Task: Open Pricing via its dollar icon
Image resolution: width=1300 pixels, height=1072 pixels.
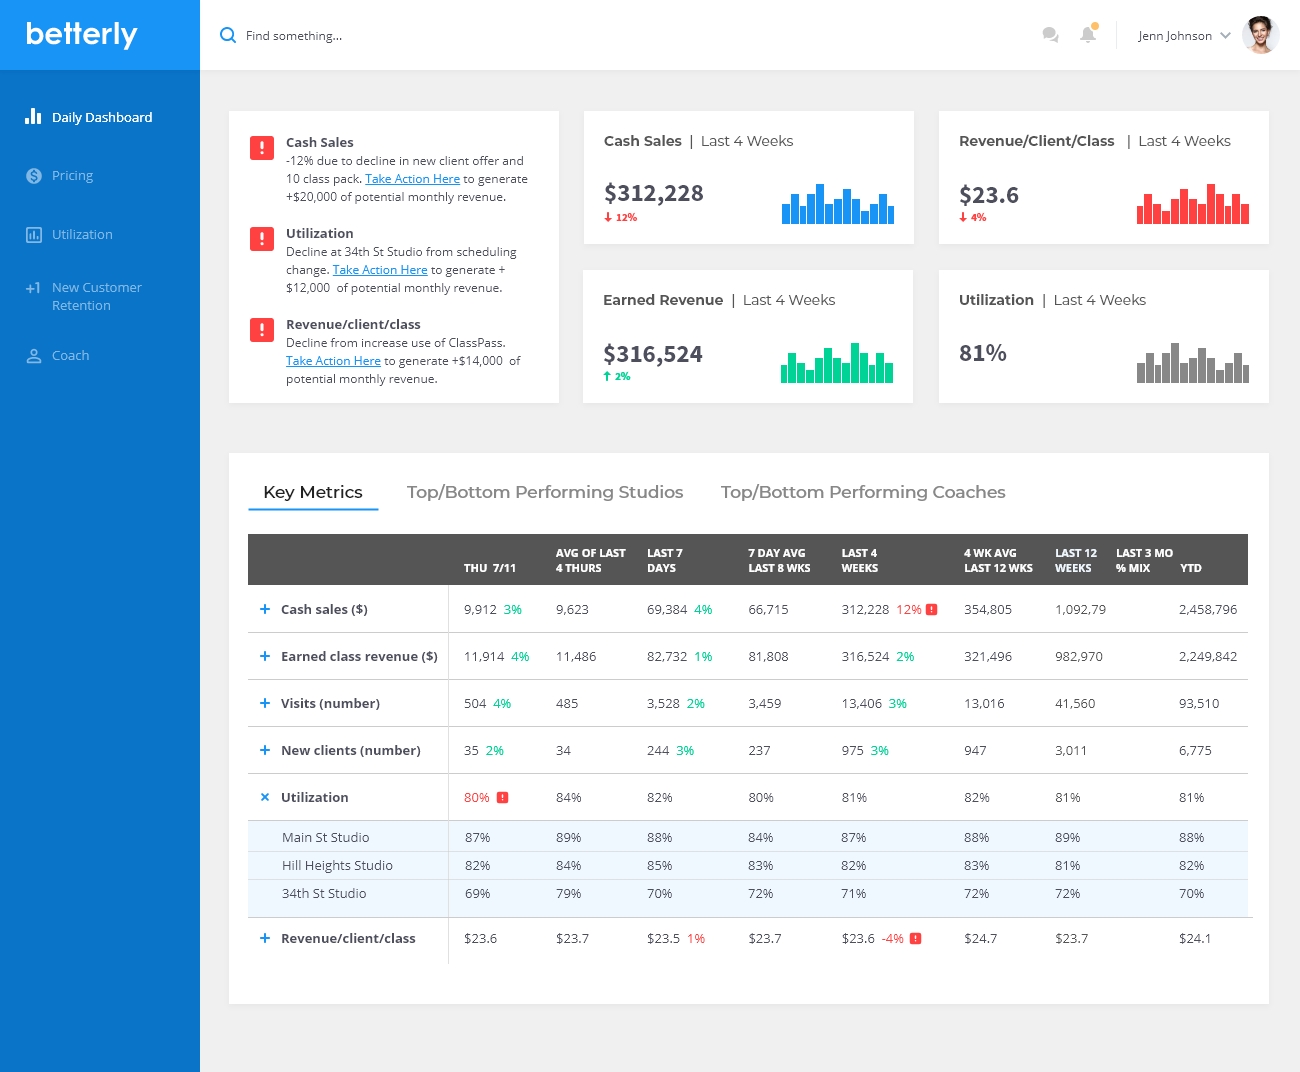Action: click(33, 176)
